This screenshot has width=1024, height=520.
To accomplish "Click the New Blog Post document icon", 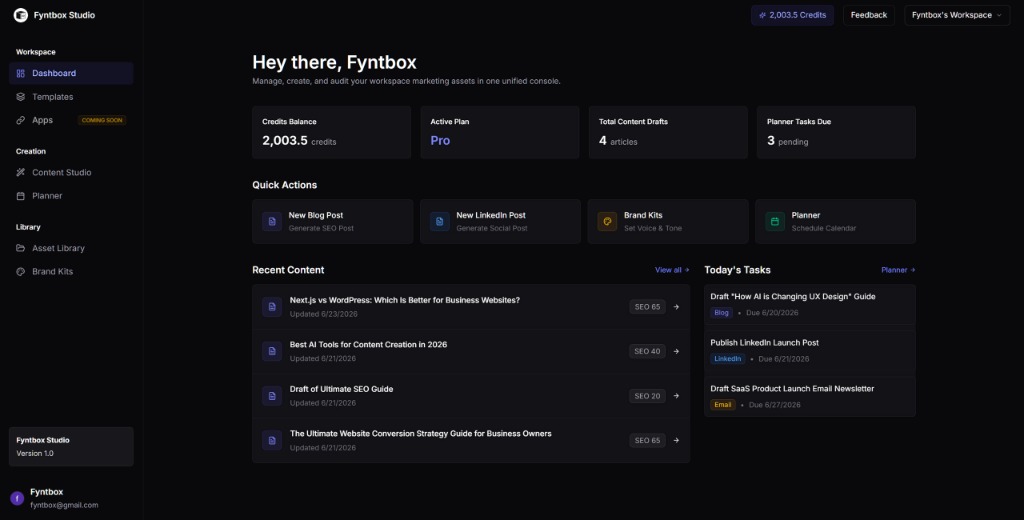I will point(272,221).
